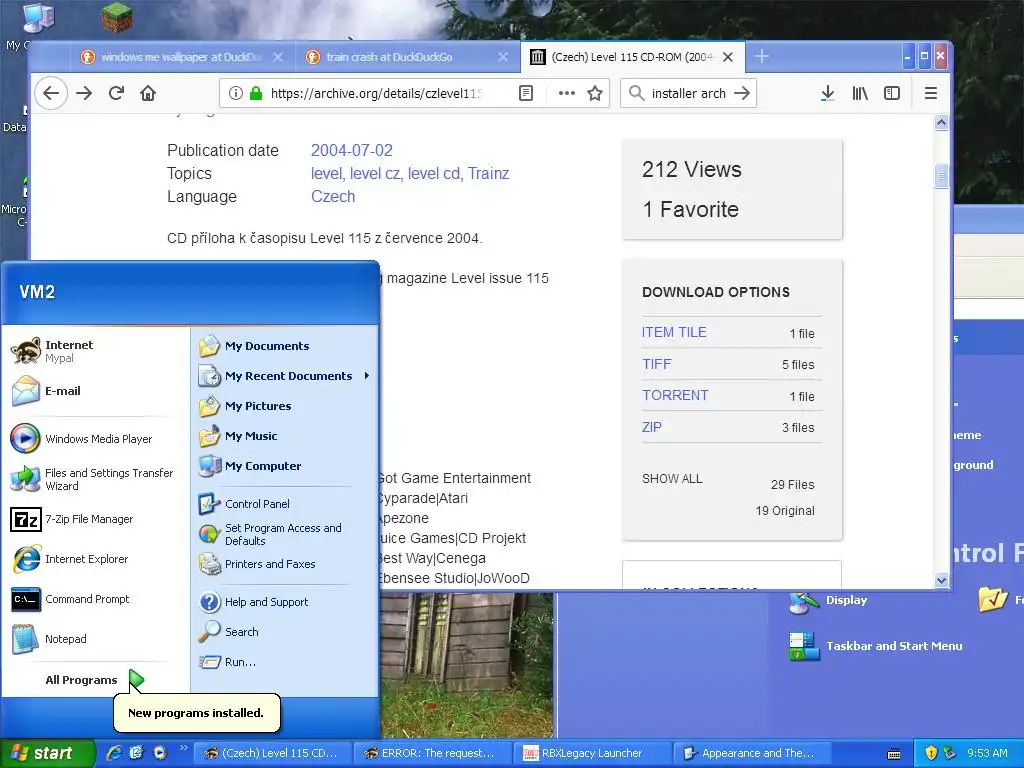This screenshot has height=768, width=1024.
Task: Open the level cz topic link
Action: [x=375, y=174]
